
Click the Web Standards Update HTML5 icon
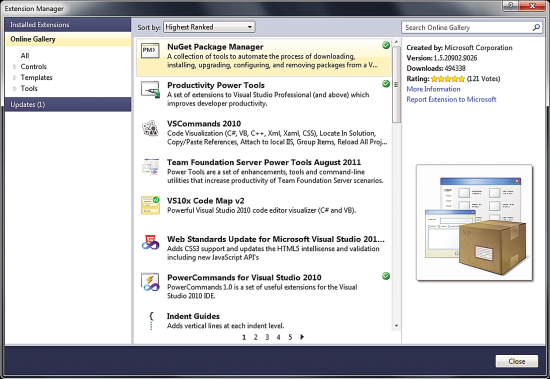point(150,243)
